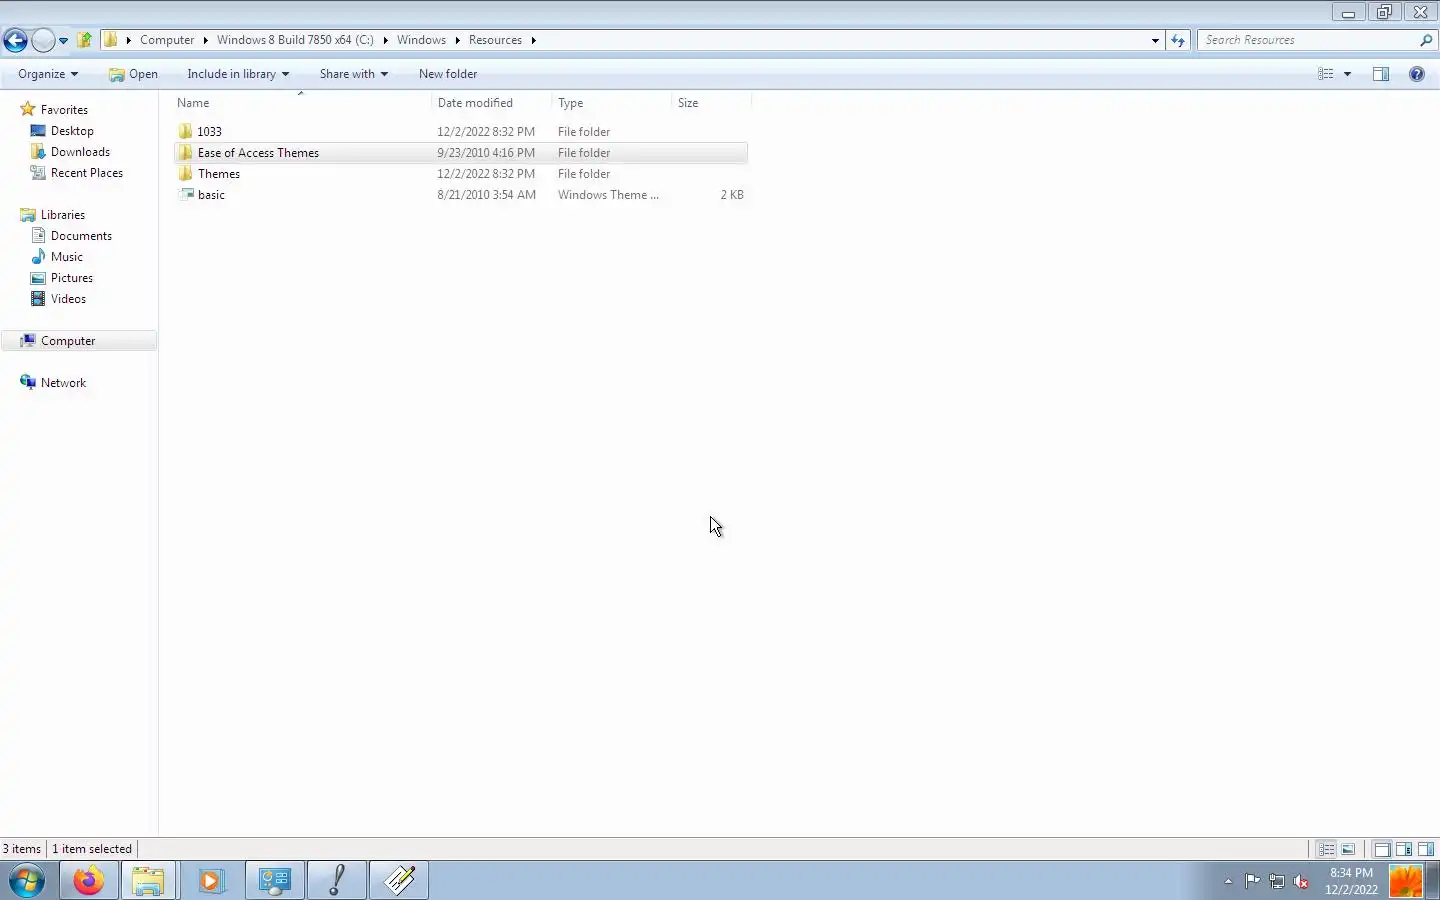Open the Action Center flag icon
Image resolution: width=1440 pixels, height=900 pixels.
[x=1252, y=881]
